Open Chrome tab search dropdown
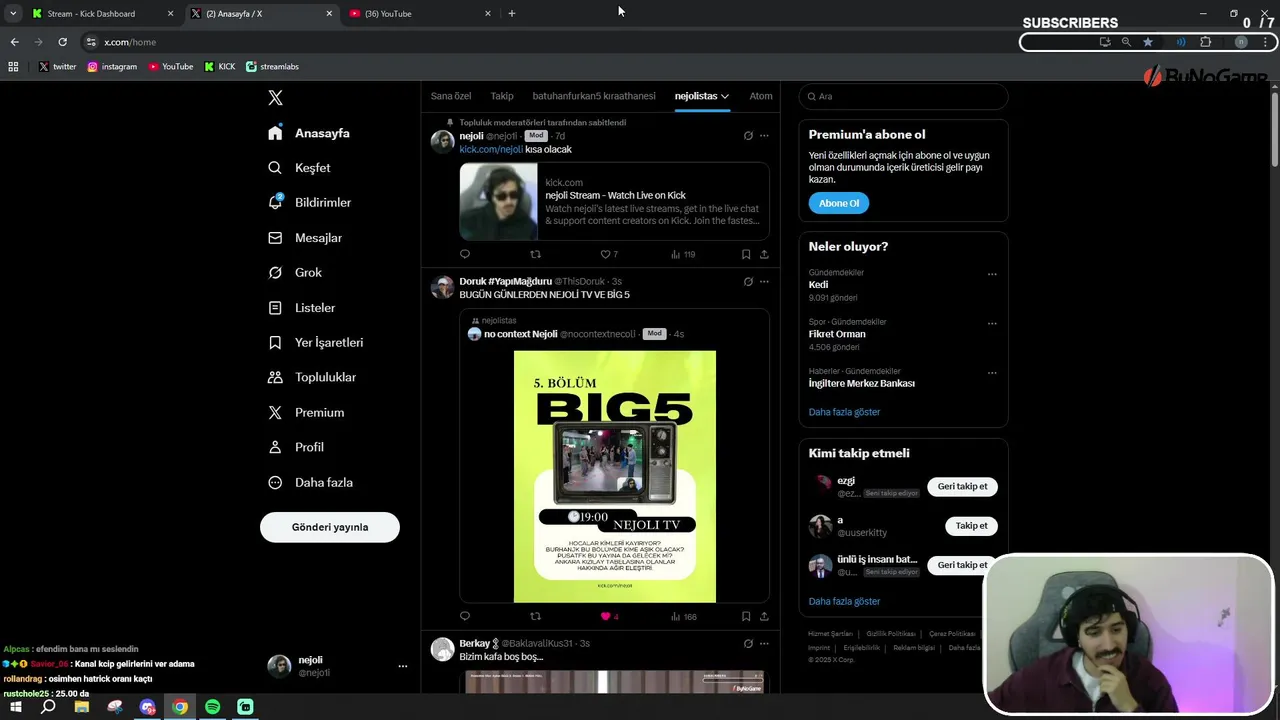The height and width of the screenshot is (720, 1280). pyautogui.click(x=13, y=13)
